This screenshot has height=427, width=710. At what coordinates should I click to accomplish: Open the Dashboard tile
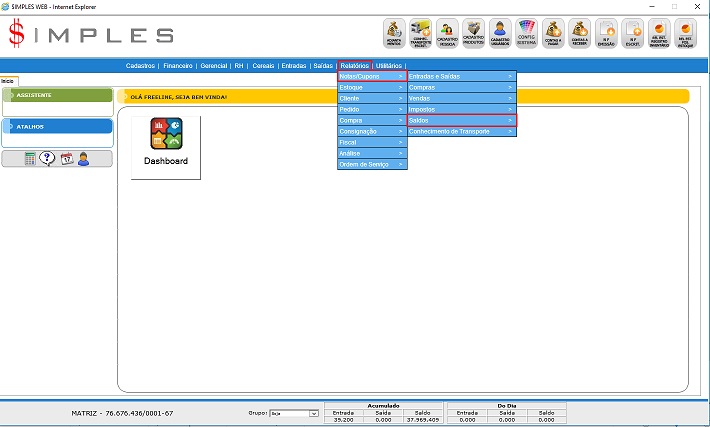(x=166, y=147)
